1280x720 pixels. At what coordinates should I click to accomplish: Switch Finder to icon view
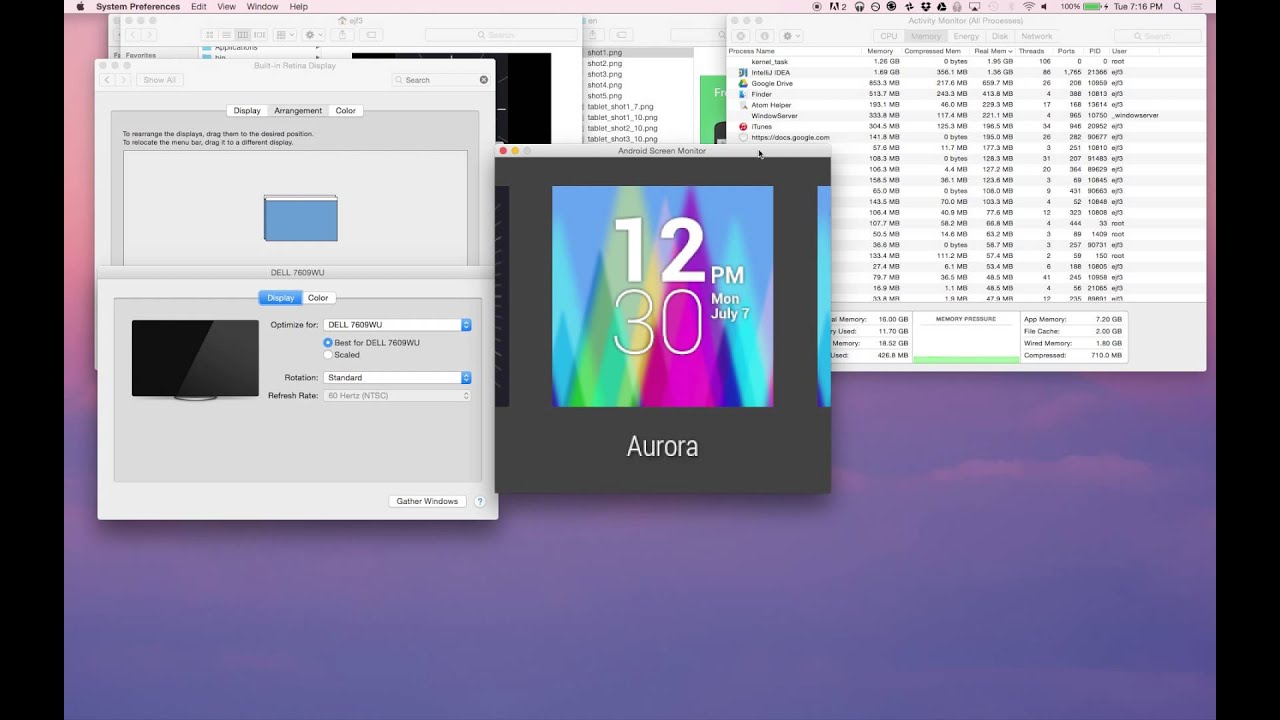pyautogui.click(x=210, y=35)
